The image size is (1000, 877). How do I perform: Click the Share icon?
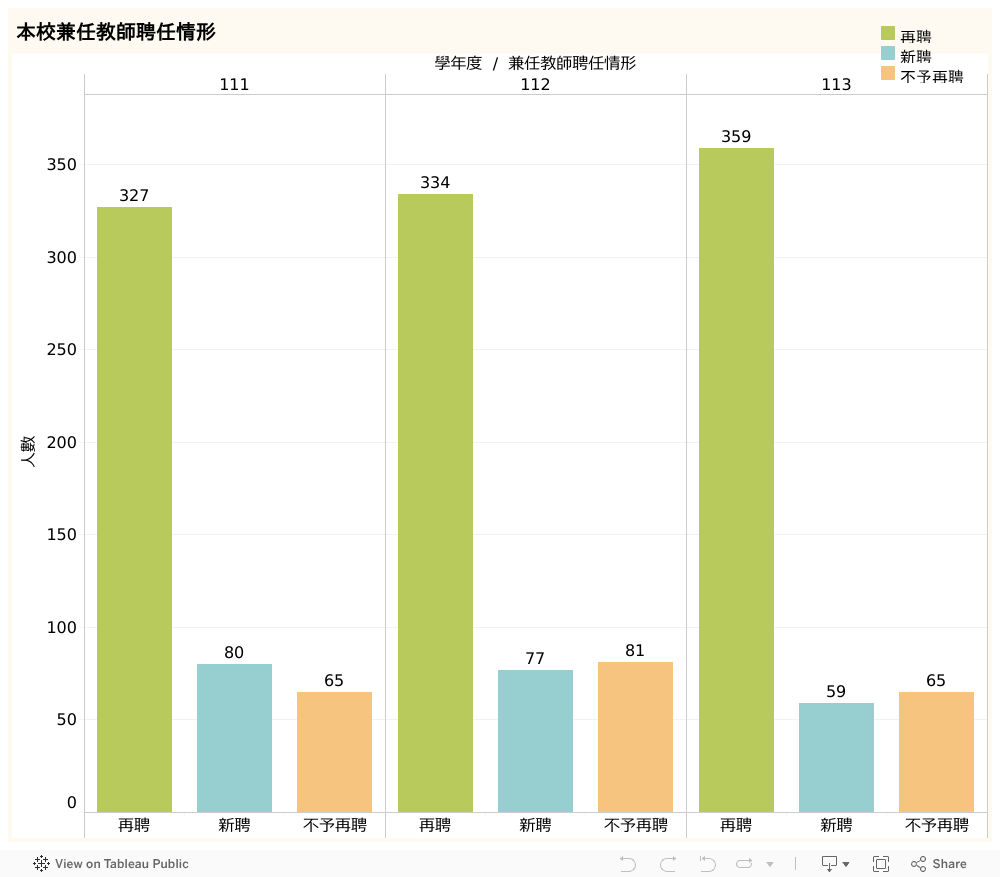(918, 864)
